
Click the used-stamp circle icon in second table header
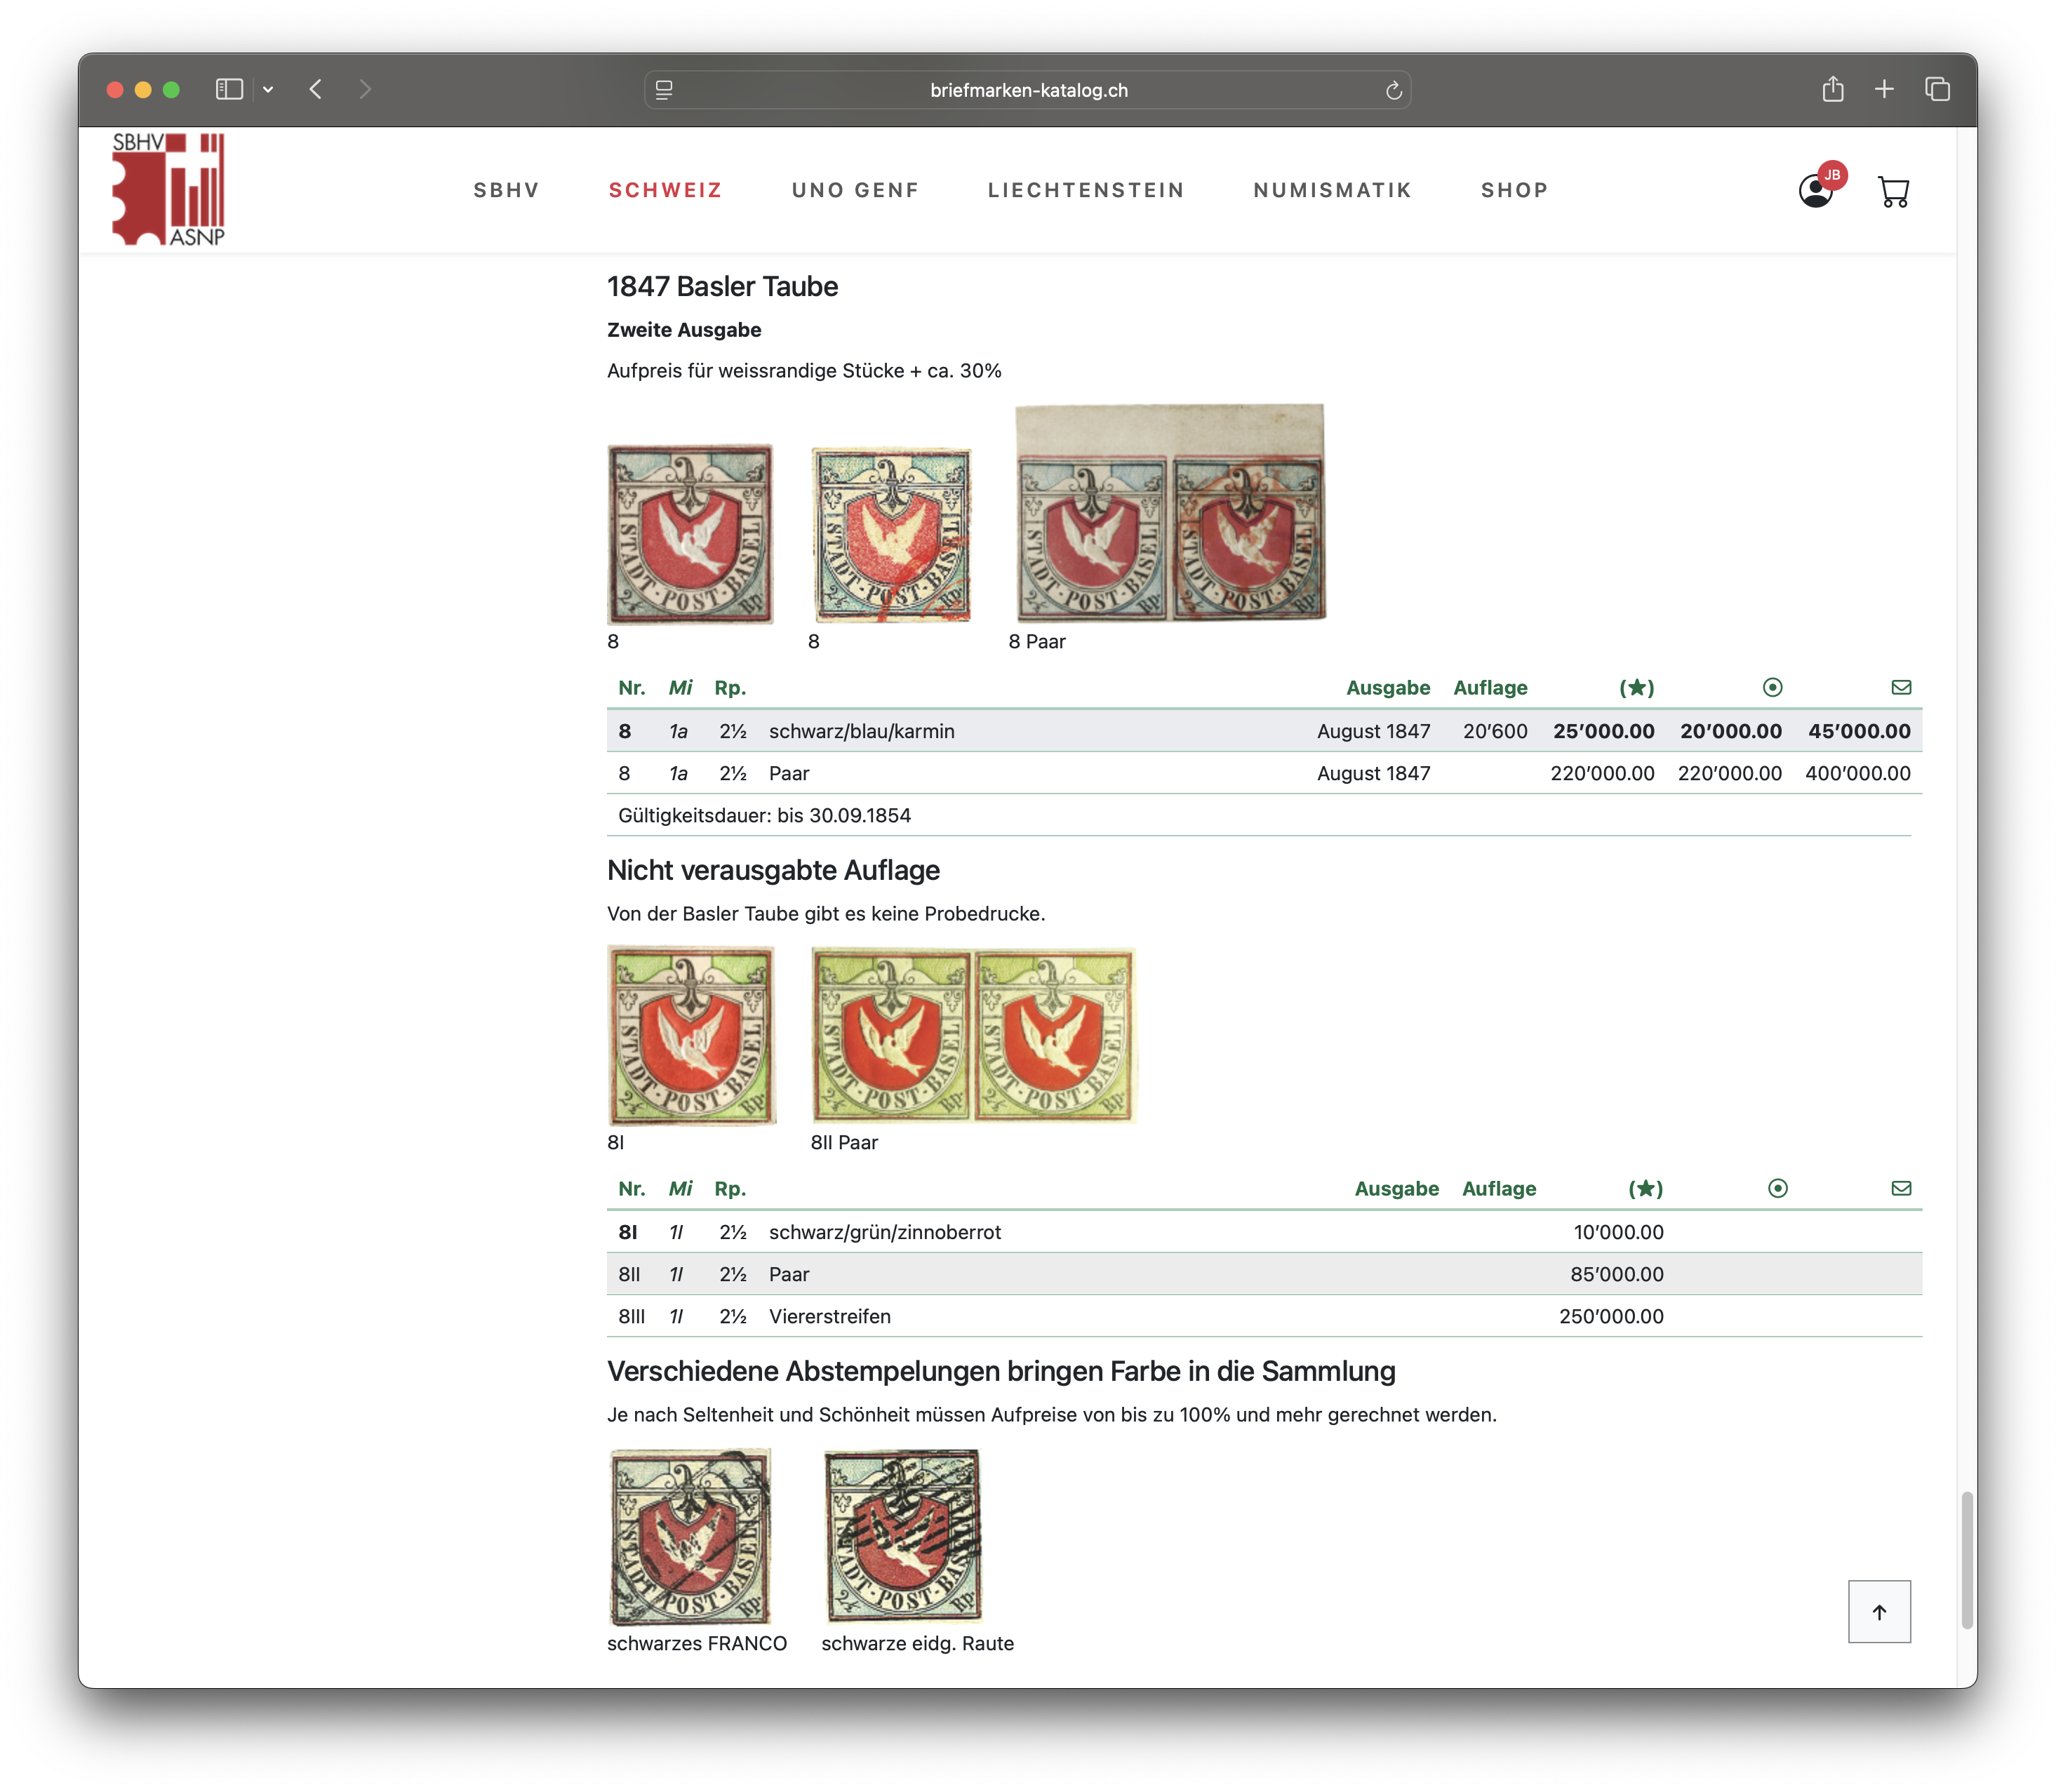pyautogui.click(x=1777, y=1188)
